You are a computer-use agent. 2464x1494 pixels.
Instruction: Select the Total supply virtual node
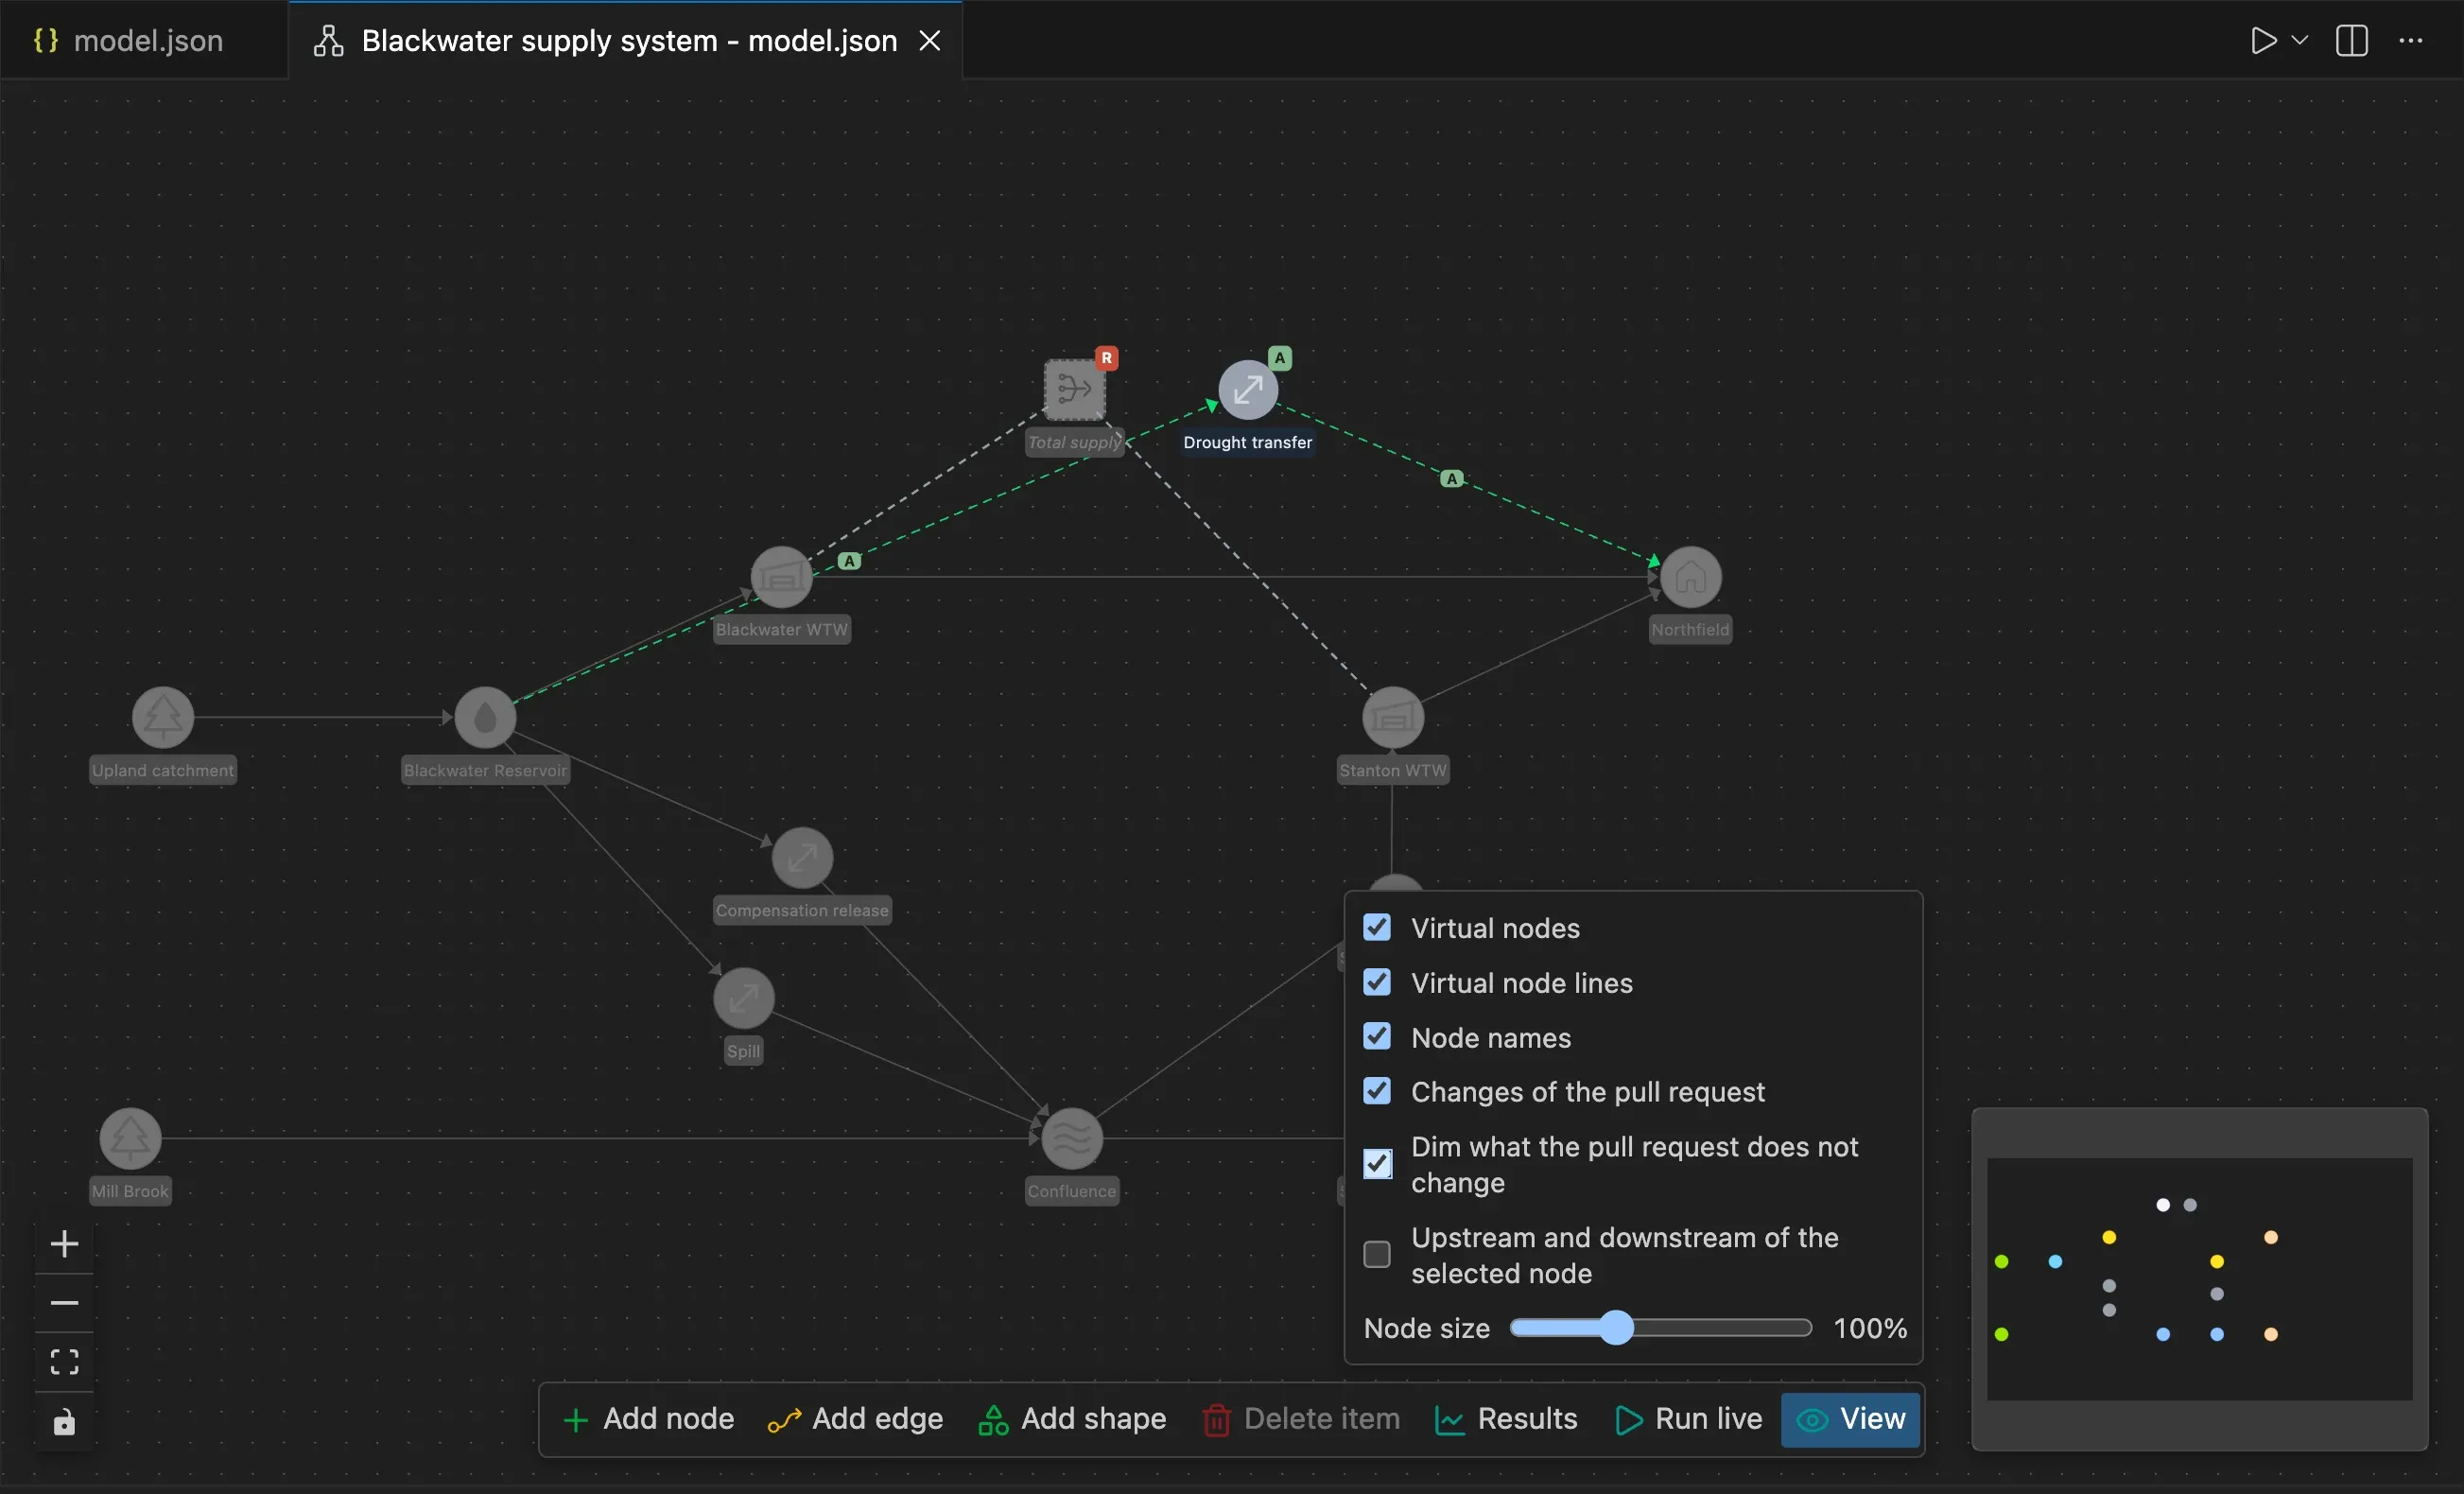click(1074, 390)
